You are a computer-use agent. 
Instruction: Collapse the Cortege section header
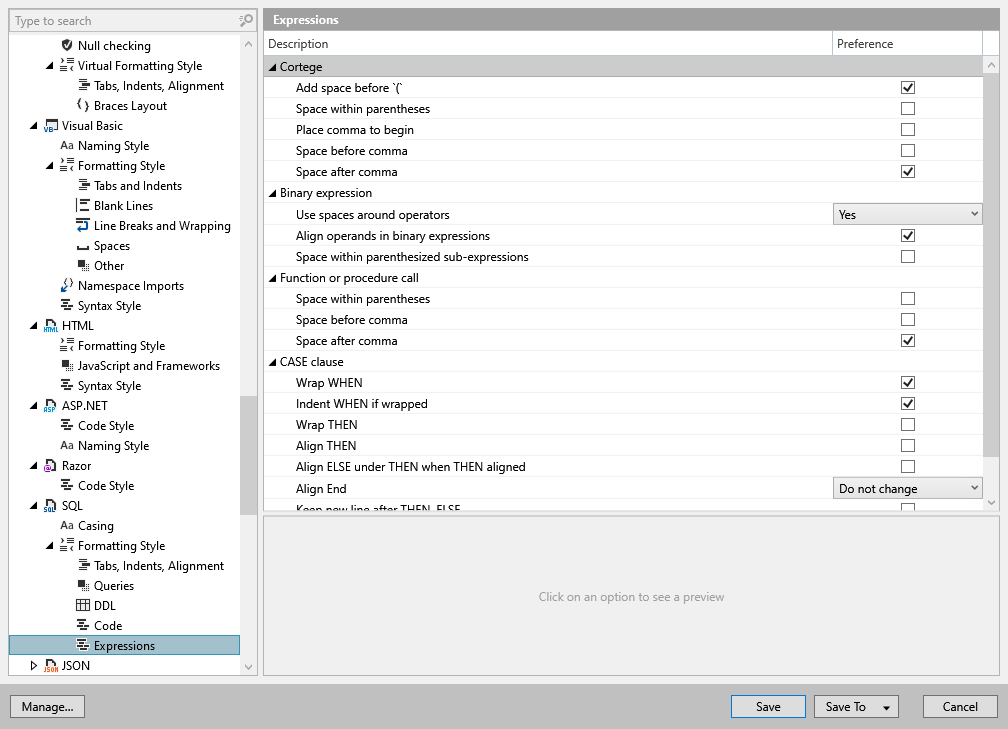(x=272, y=66)
